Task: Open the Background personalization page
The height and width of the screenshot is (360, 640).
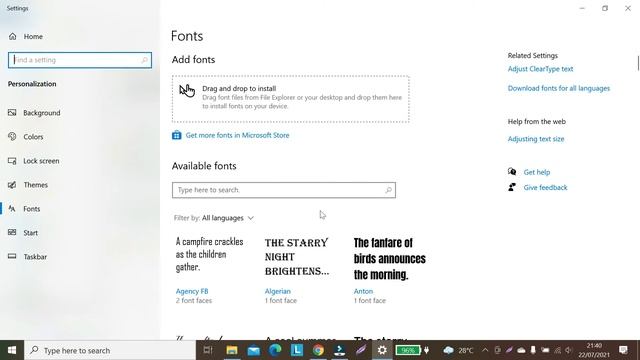Action: [42, 113]
